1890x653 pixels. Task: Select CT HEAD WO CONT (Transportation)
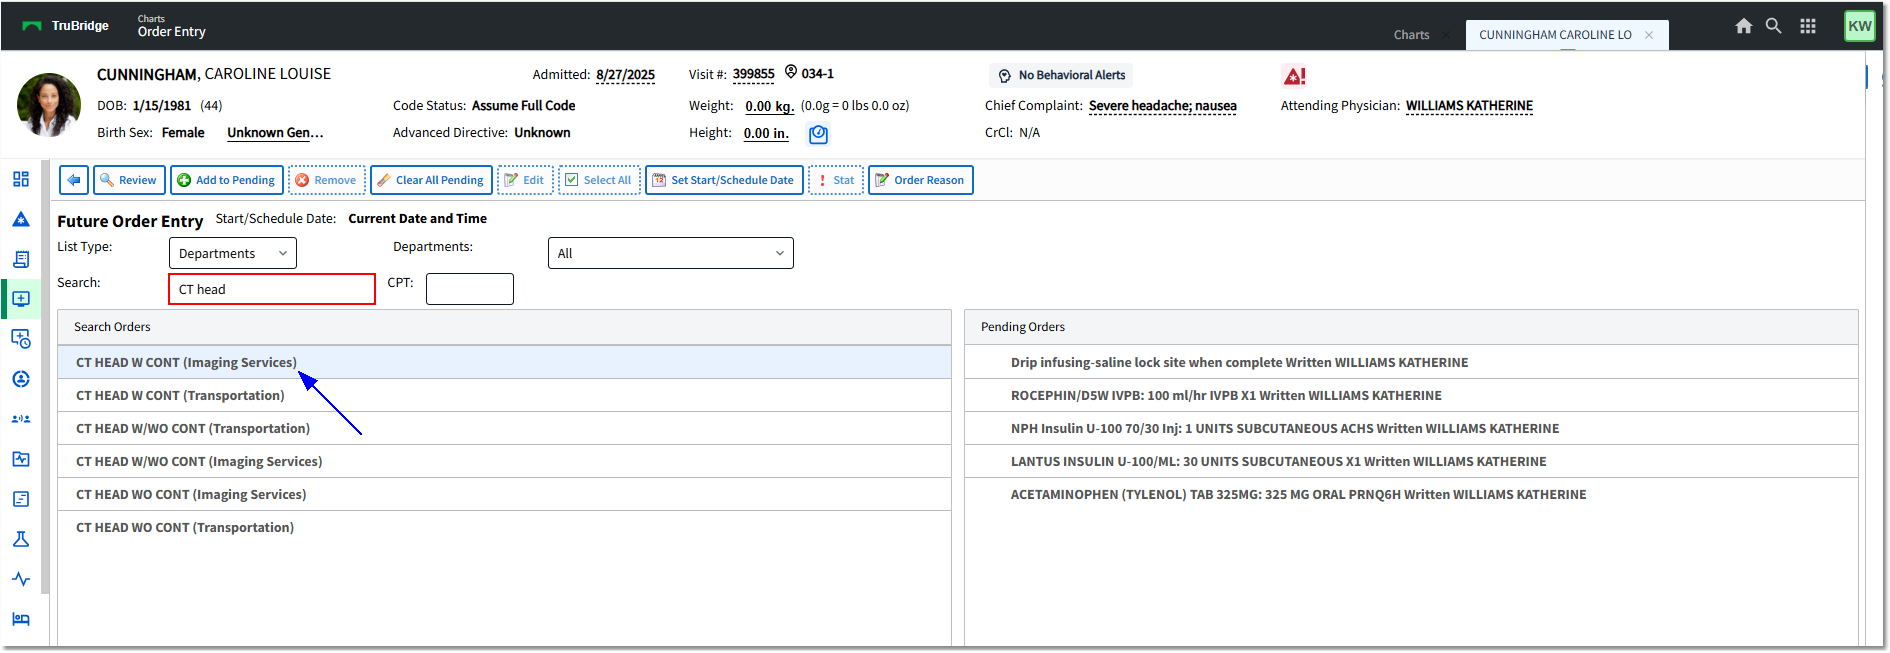504,527
